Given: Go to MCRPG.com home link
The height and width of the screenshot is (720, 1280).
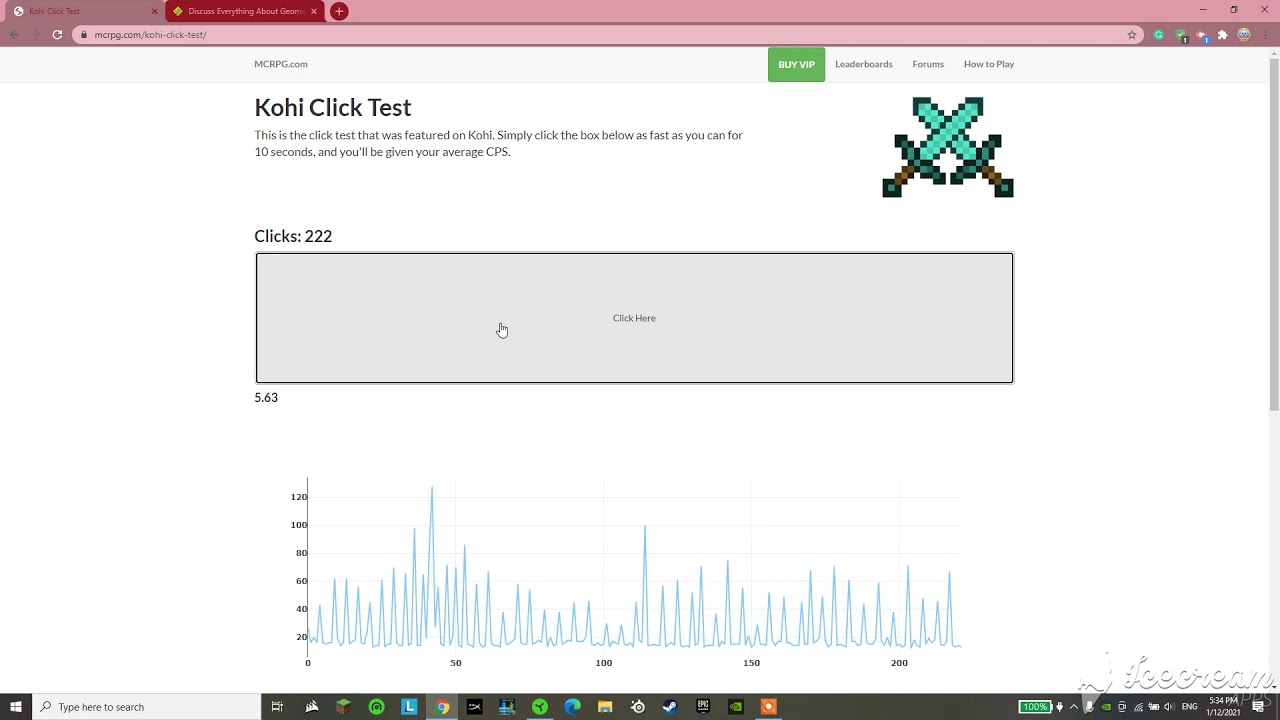Looking at the screenshot, I should coord(281,64).
